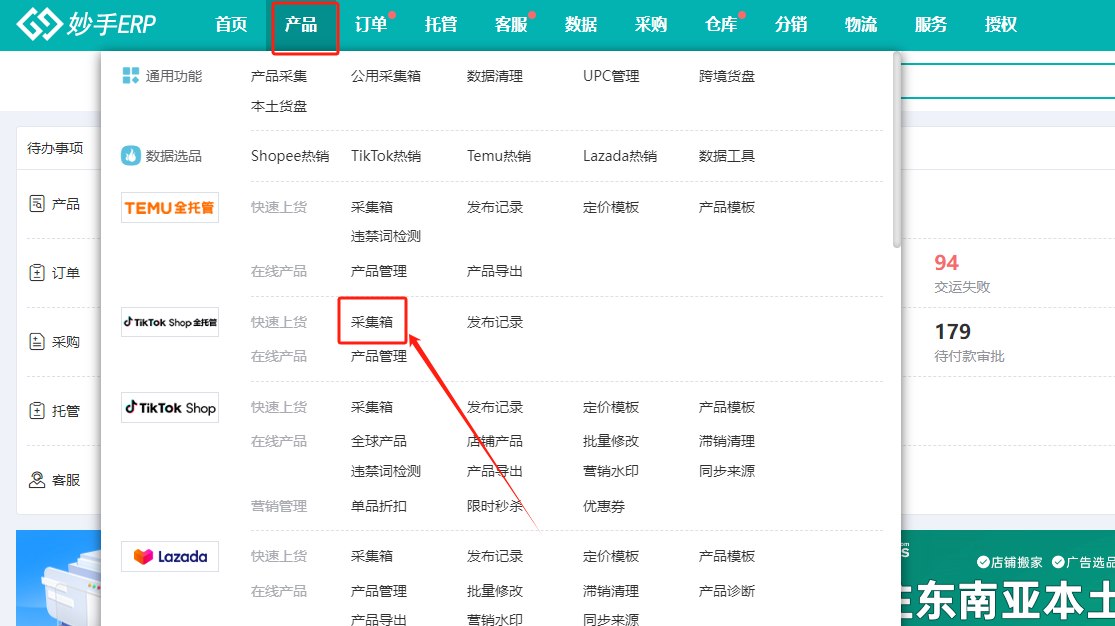Click the 客服 sidebar person icon
Viewport: 1115px width, 626px height.
pyautogui.click(x=37, y=480)
